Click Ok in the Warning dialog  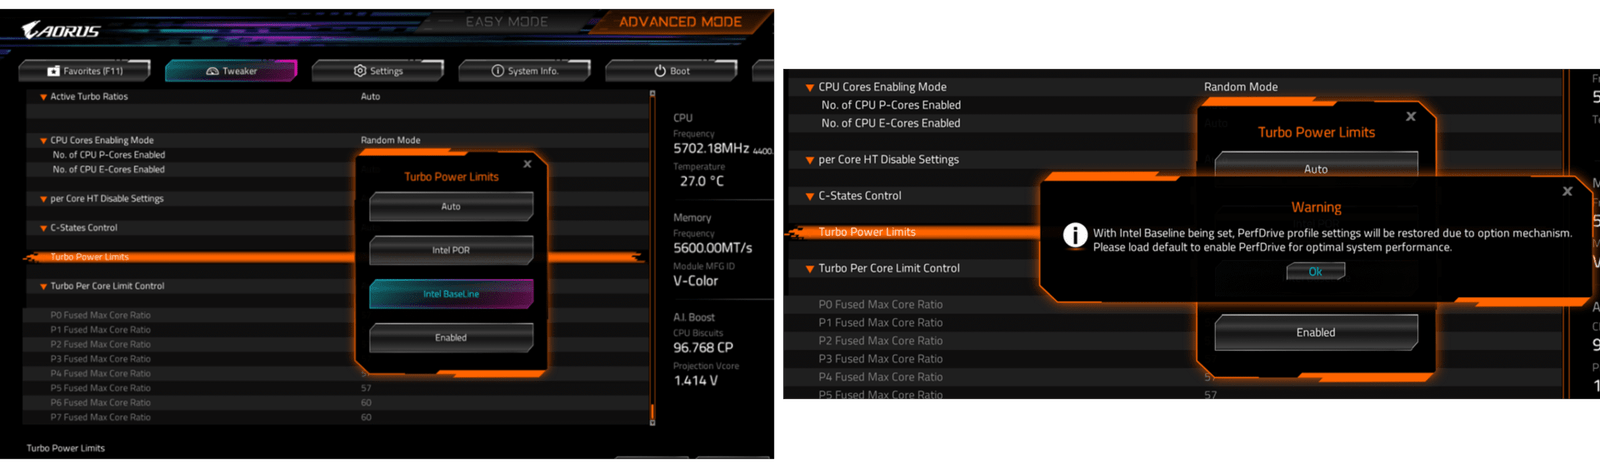(x=1315, y=271)
